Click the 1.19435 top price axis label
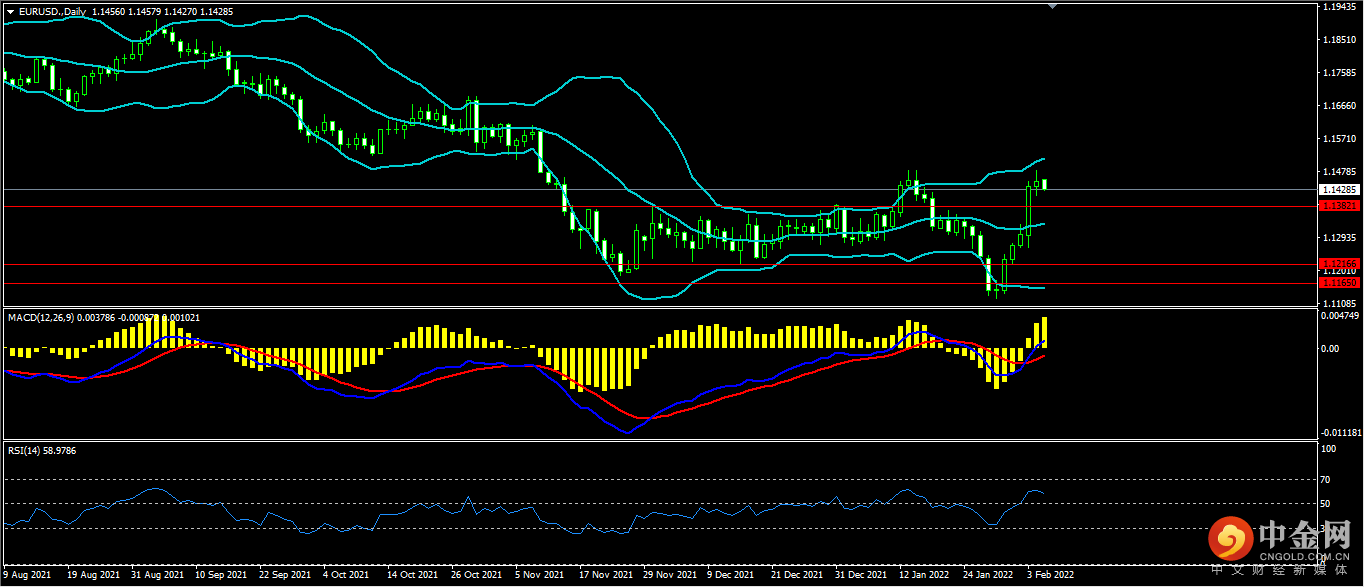This screenshot has width=1365, height=588. click(x=1338, y=7)
